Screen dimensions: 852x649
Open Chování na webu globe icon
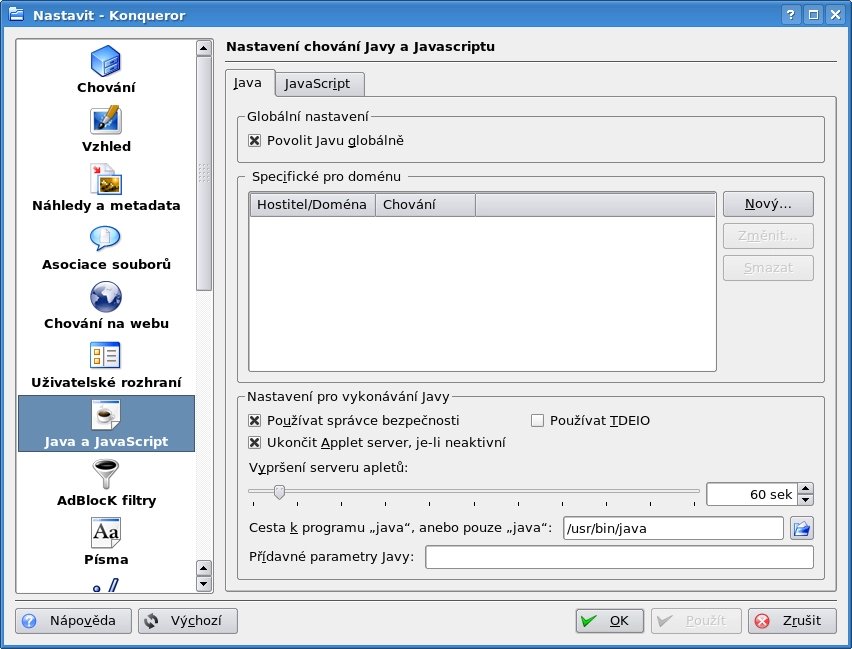(x=105, y=297)
